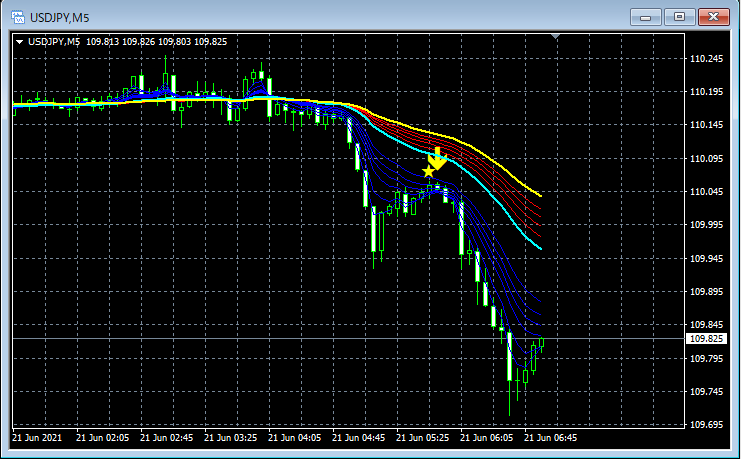Click price scale value 110.045

(707, 192)
